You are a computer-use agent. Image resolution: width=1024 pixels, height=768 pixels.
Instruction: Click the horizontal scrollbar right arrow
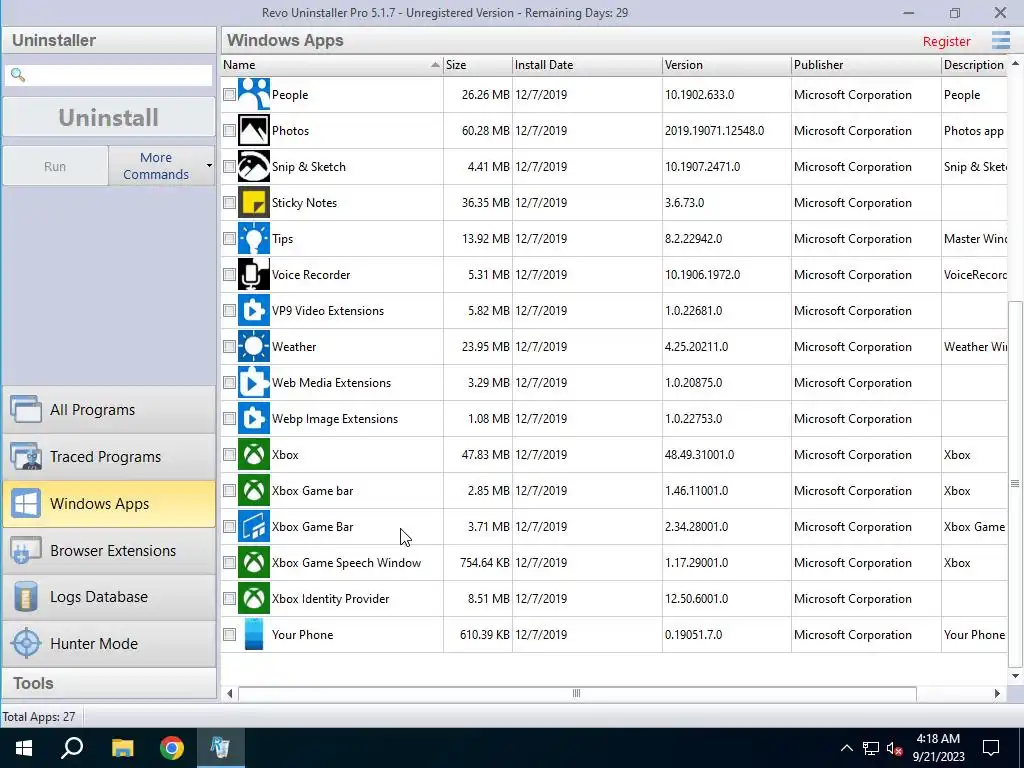(x=997, y=694)
